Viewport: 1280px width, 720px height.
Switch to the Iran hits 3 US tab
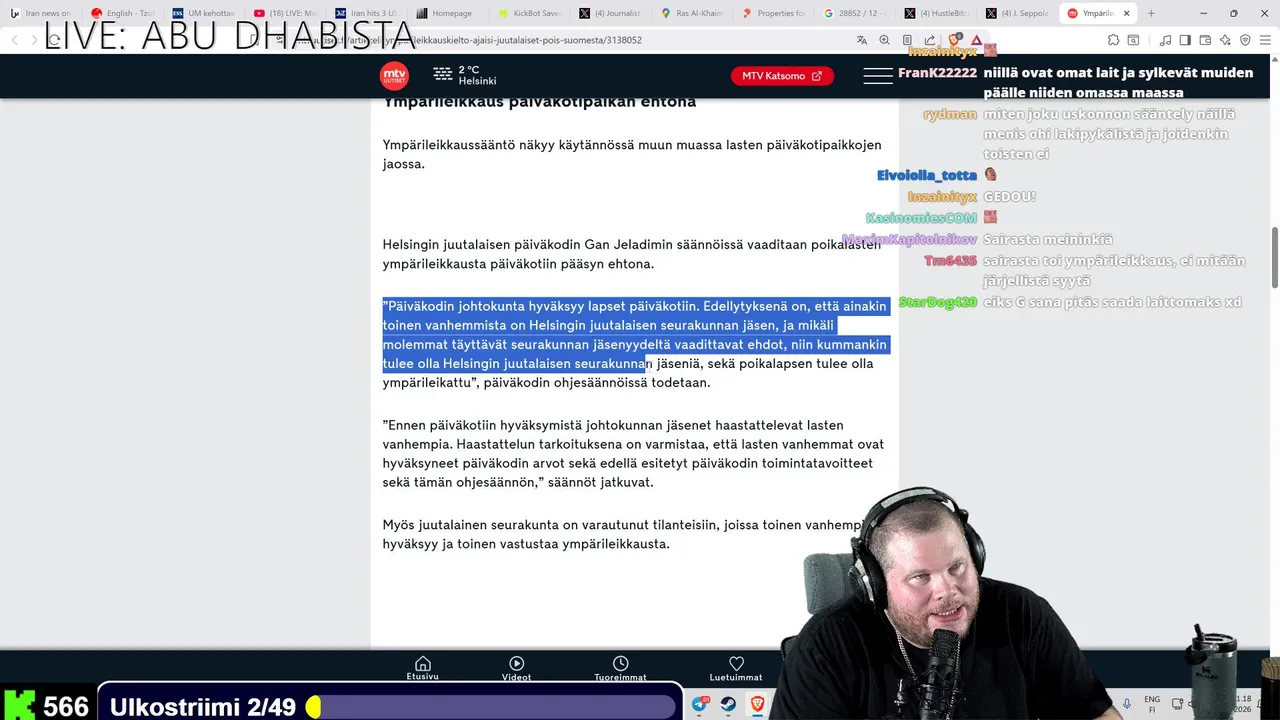[368, 13]
